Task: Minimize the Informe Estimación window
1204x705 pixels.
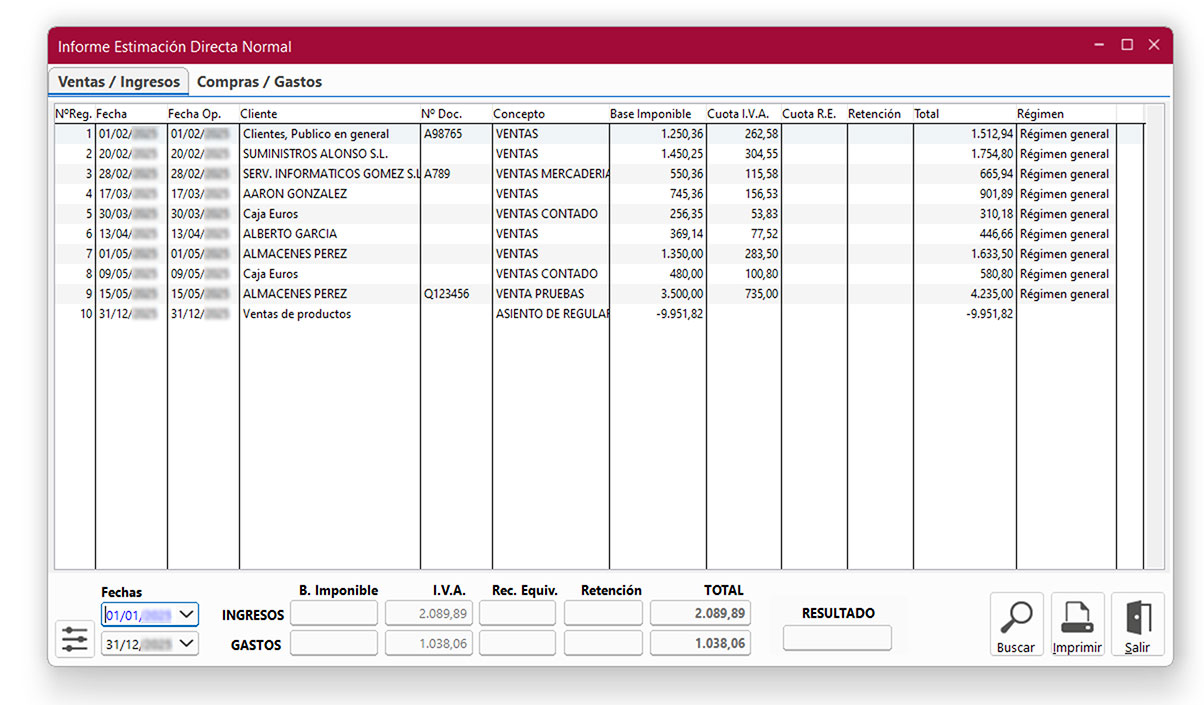Action: pyautogui.click(x=1099, y=45)
